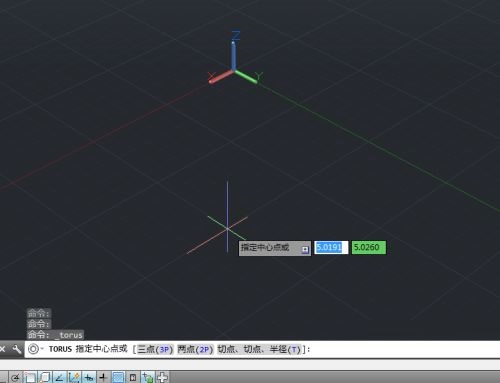500x383 pixels.
Task: Click the highlighted 5.0191 dynamic input field
Action: click(x=331, y=247)
